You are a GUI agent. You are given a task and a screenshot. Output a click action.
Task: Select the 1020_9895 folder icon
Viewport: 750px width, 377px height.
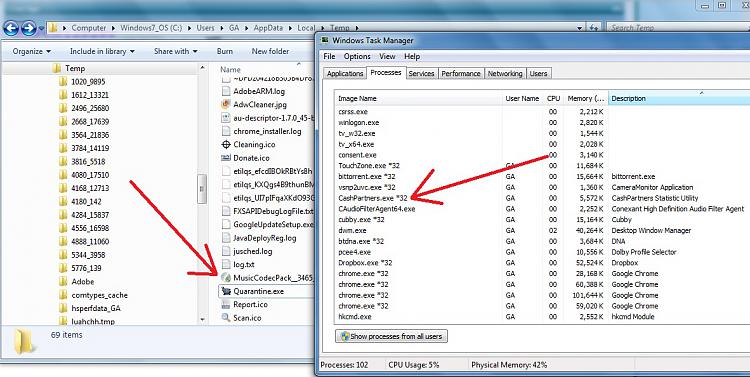[63, 81]
